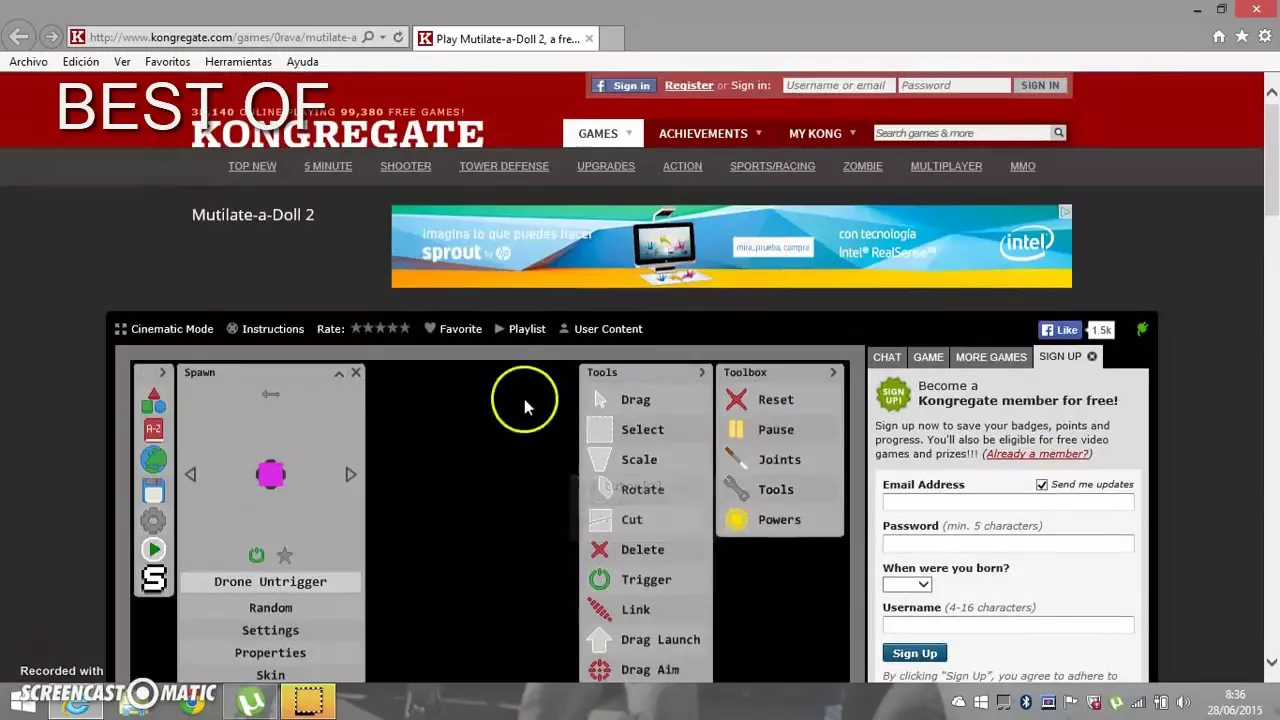The image size is (1280, 720).
Task: Choose the green Trigger tool
Action: pos(599,580)
